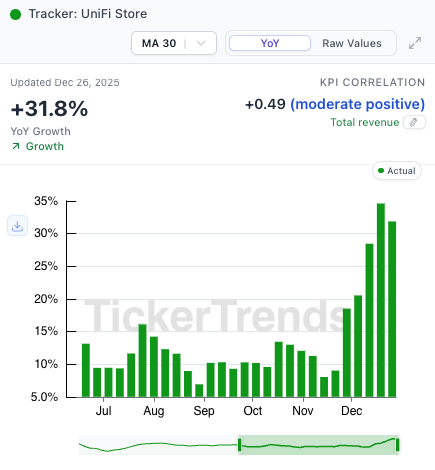The height and width of the screenshot is (470, 435).
Task: Click the +0.49 correlation value
Action: 265,104
